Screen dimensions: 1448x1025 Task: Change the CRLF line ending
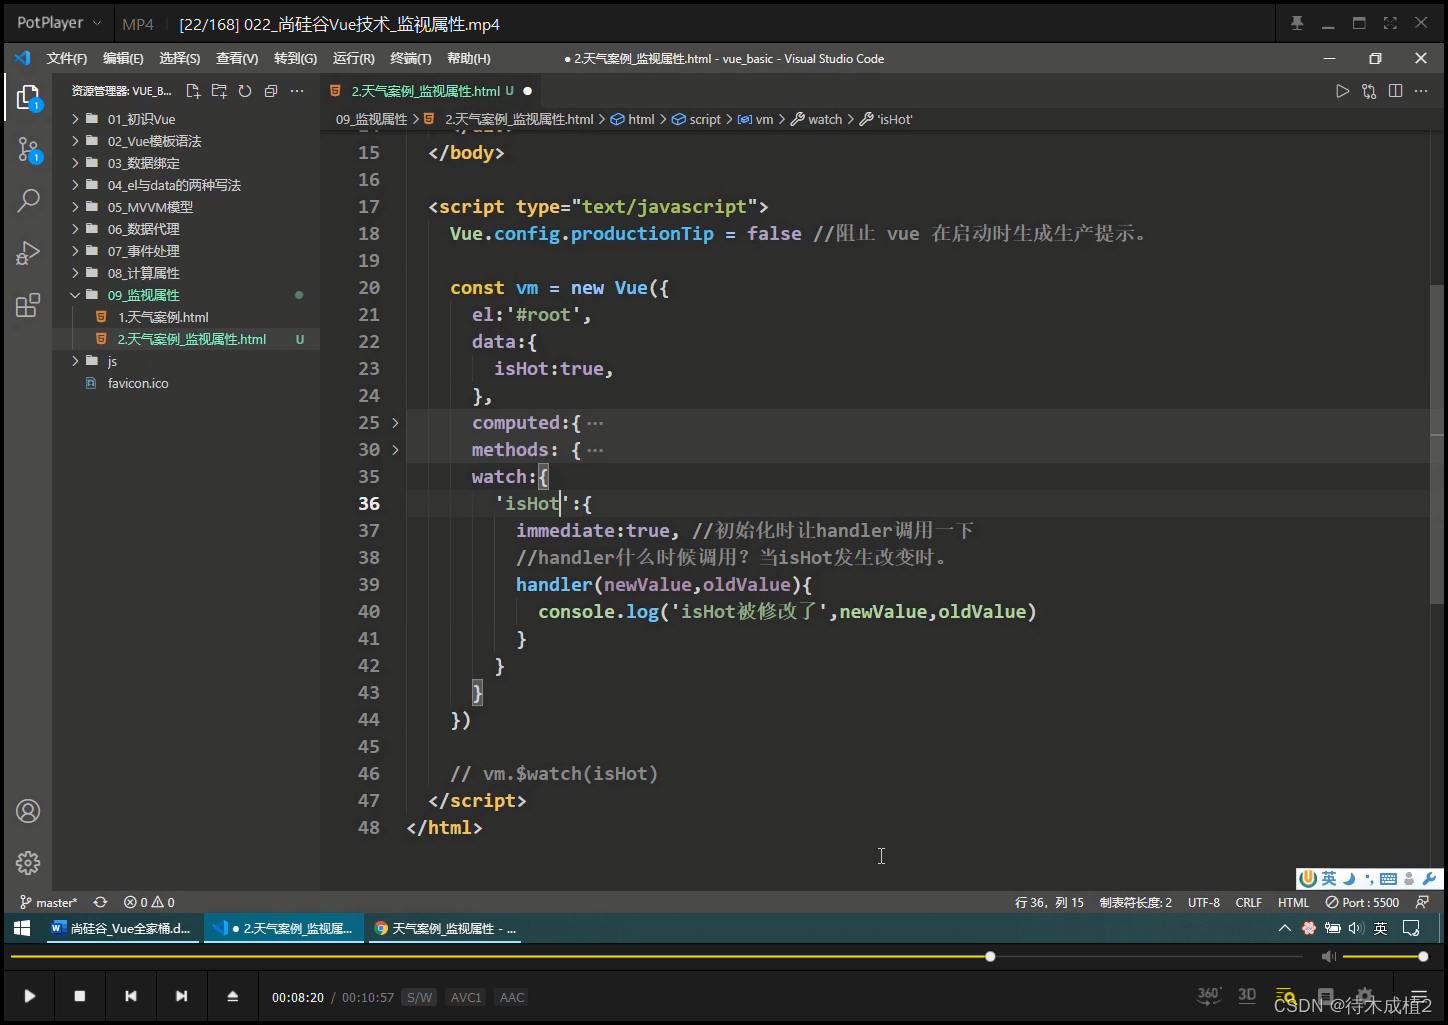point(1248,902)
